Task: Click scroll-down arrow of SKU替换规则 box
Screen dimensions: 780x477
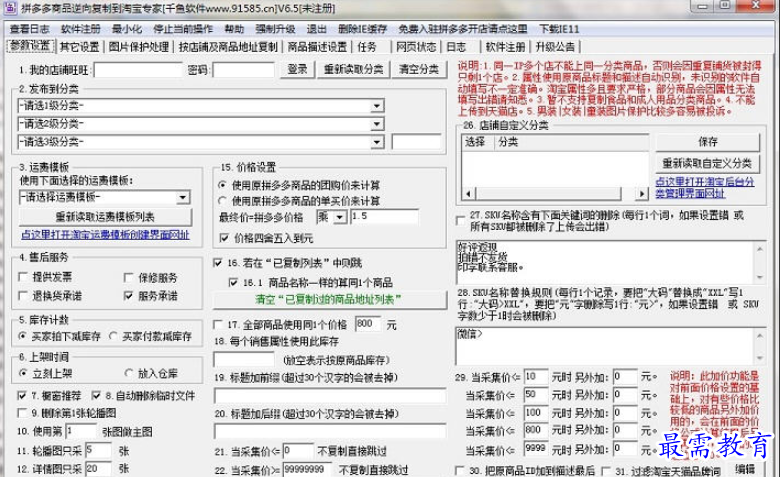Action: click(760, 358)
